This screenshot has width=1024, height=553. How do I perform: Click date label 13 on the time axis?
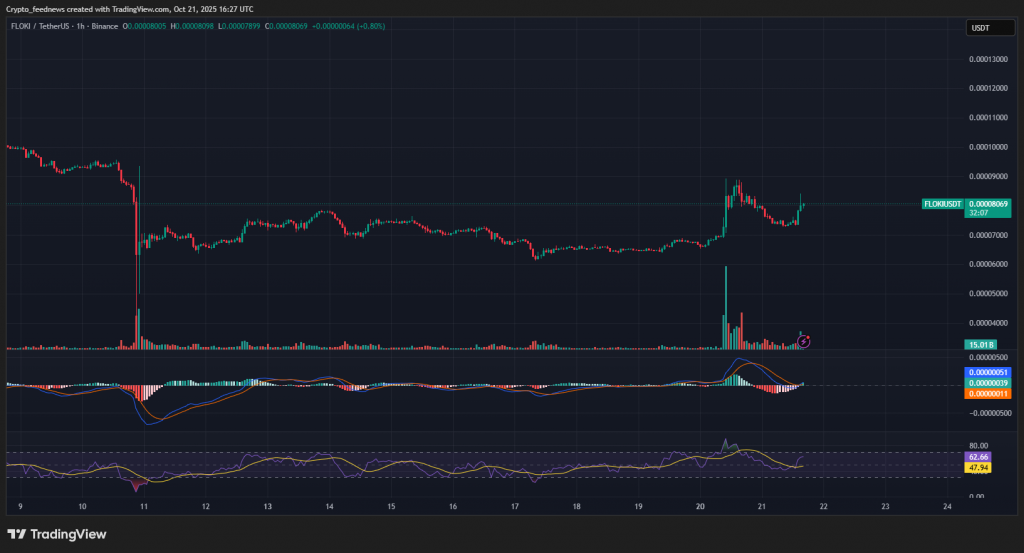pyautogui.click(x=268, y=507)
